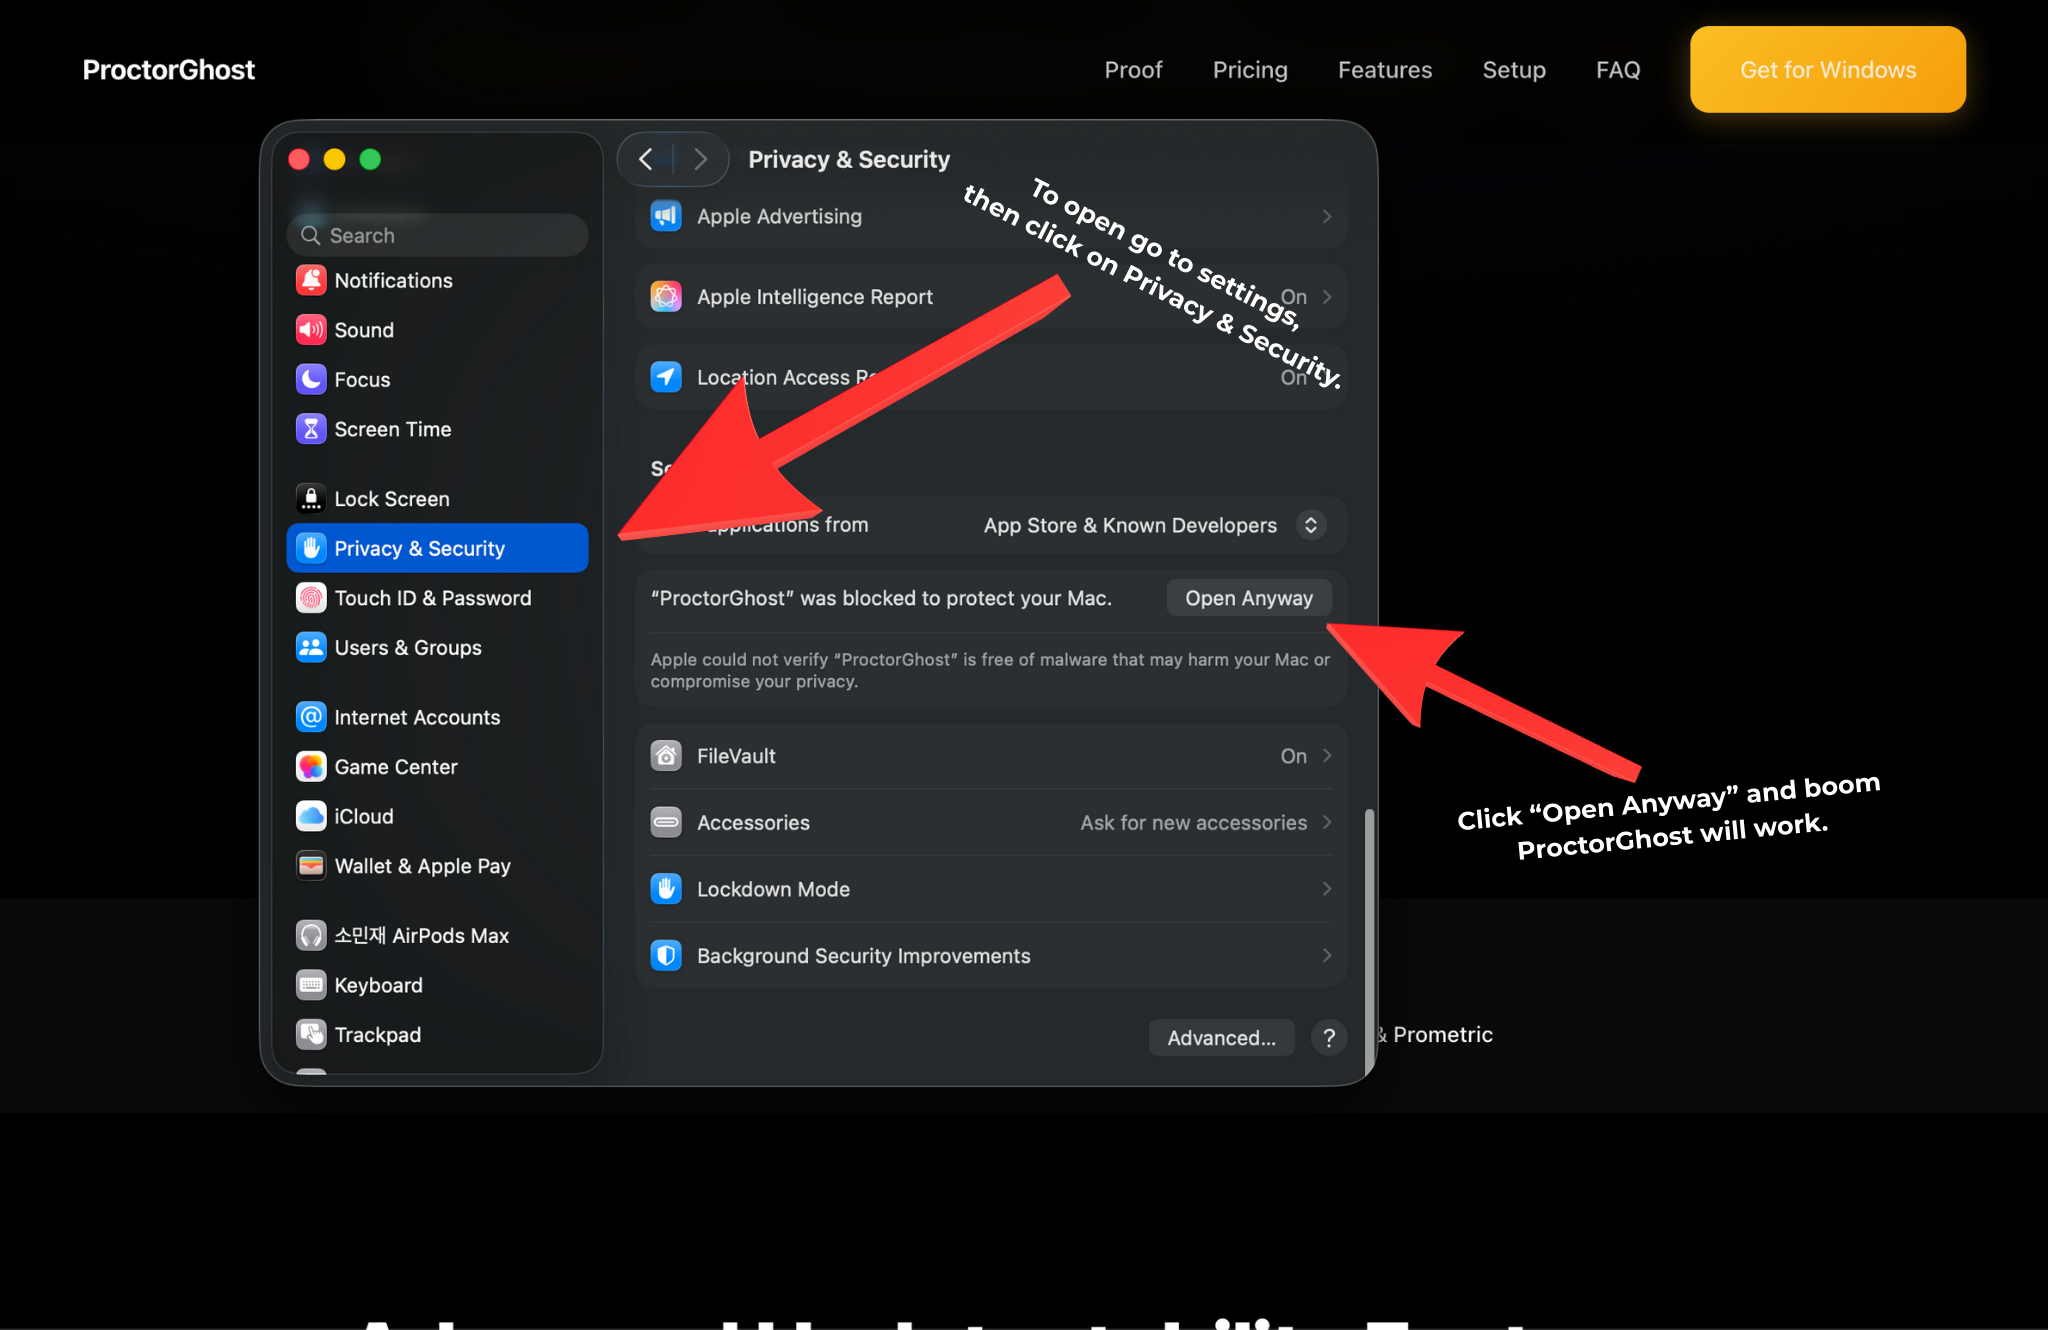Open Touch ID & Password settings
Image resolution: width=2048 pixels, height=1330 pixels.
pos(433,597)
